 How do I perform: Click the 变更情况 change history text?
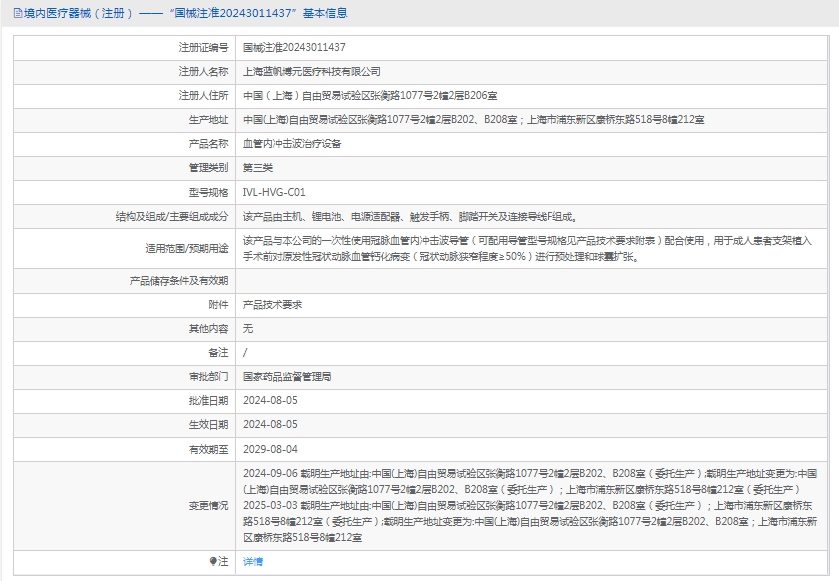tap(530, 505)
